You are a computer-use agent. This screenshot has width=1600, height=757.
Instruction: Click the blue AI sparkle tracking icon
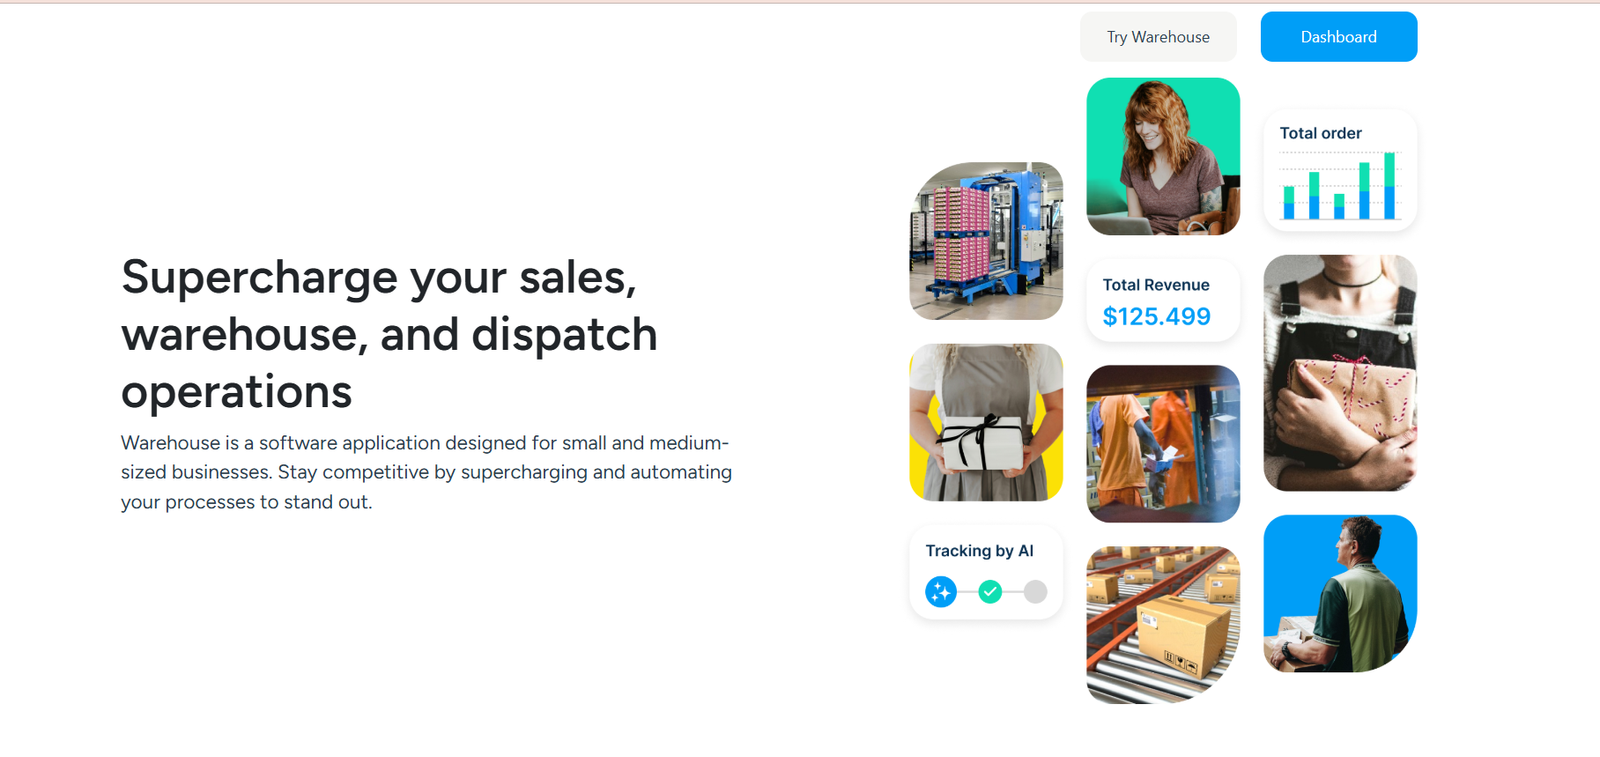tap(941, 592)
